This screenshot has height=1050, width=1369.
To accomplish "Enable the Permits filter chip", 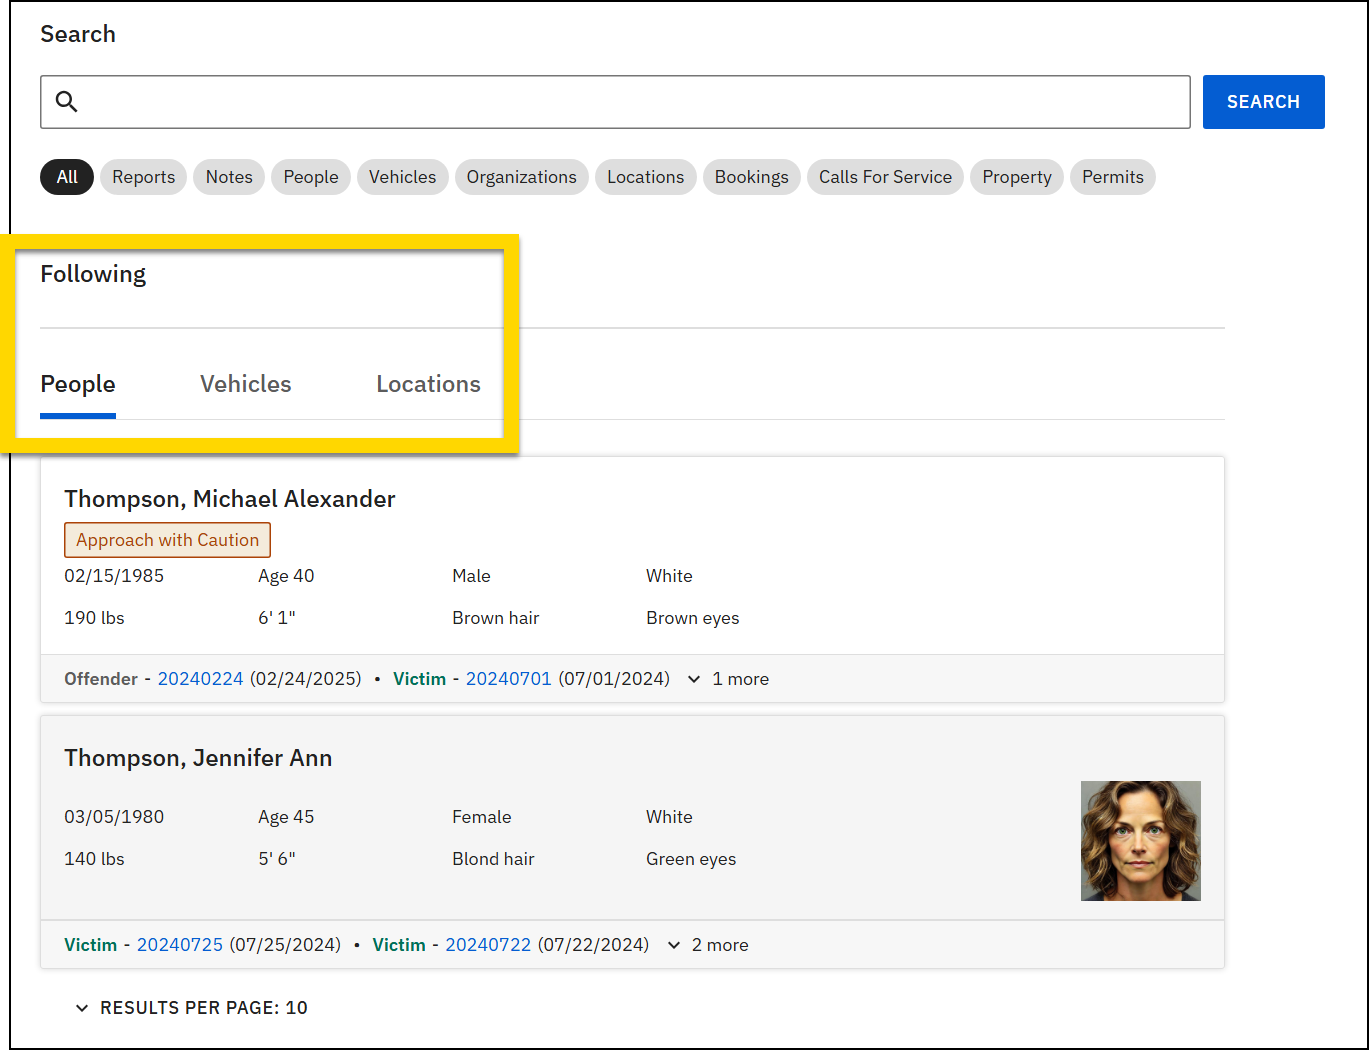I will click(x=1112, y=177).
